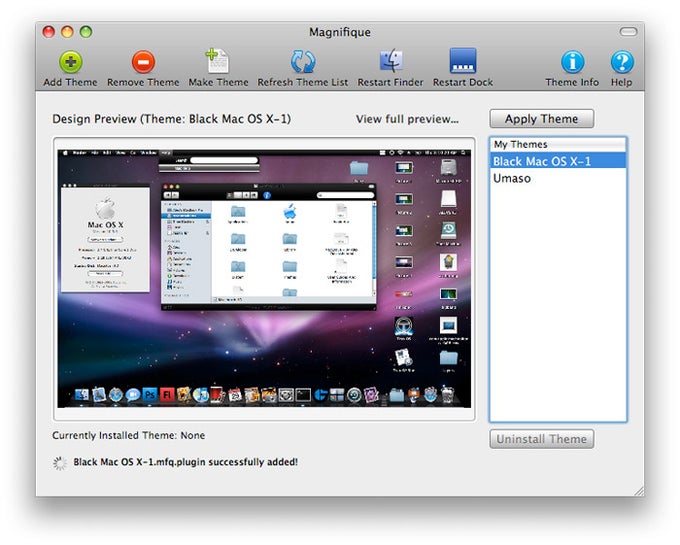Click the My Themes column header
Image resolution: width=680 pixels, height=545 pixels.
click(558, 144)
